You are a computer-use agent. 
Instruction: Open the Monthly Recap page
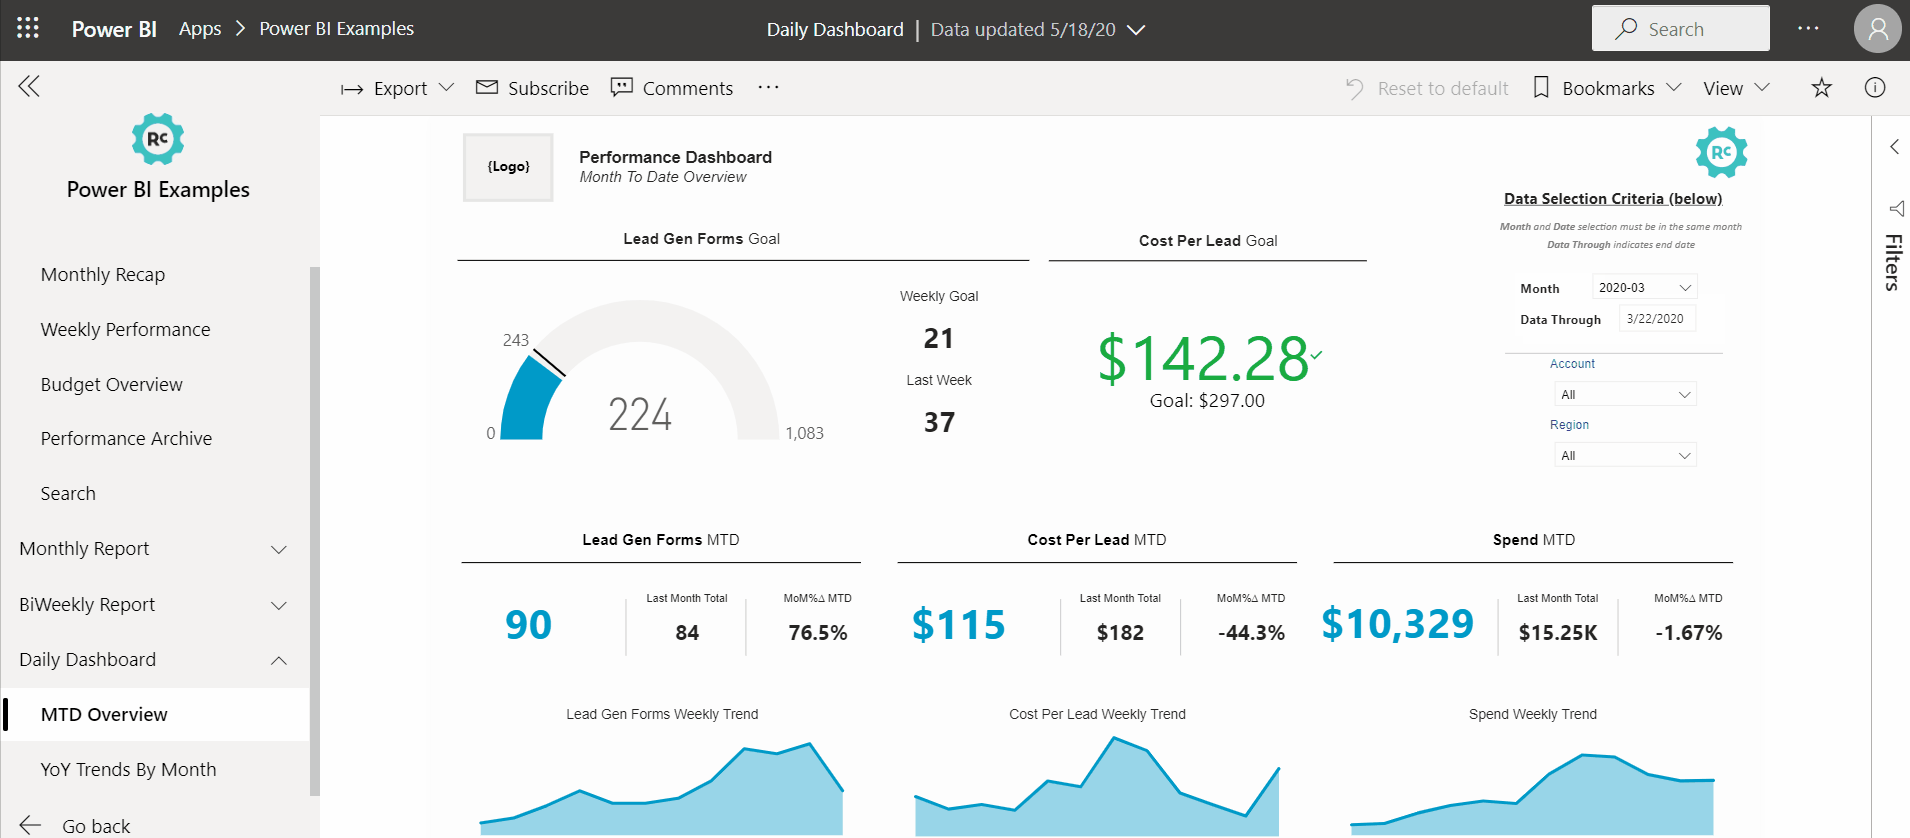tap(103, 274)
